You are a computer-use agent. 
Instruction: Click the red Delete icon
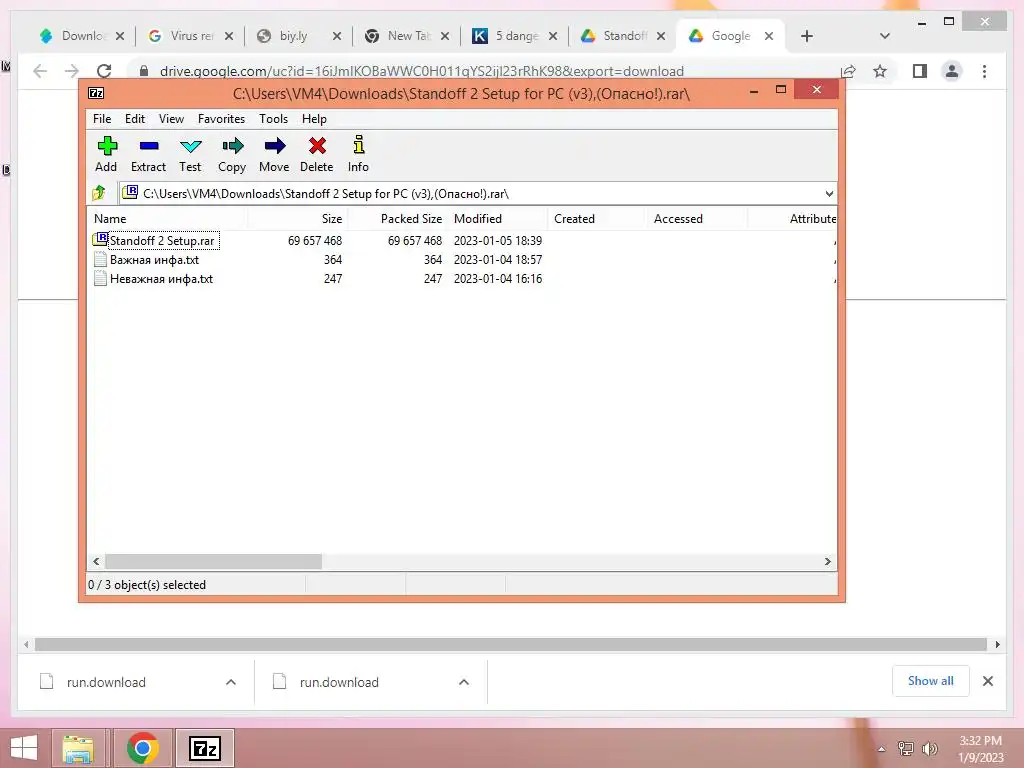coord(317,146)
